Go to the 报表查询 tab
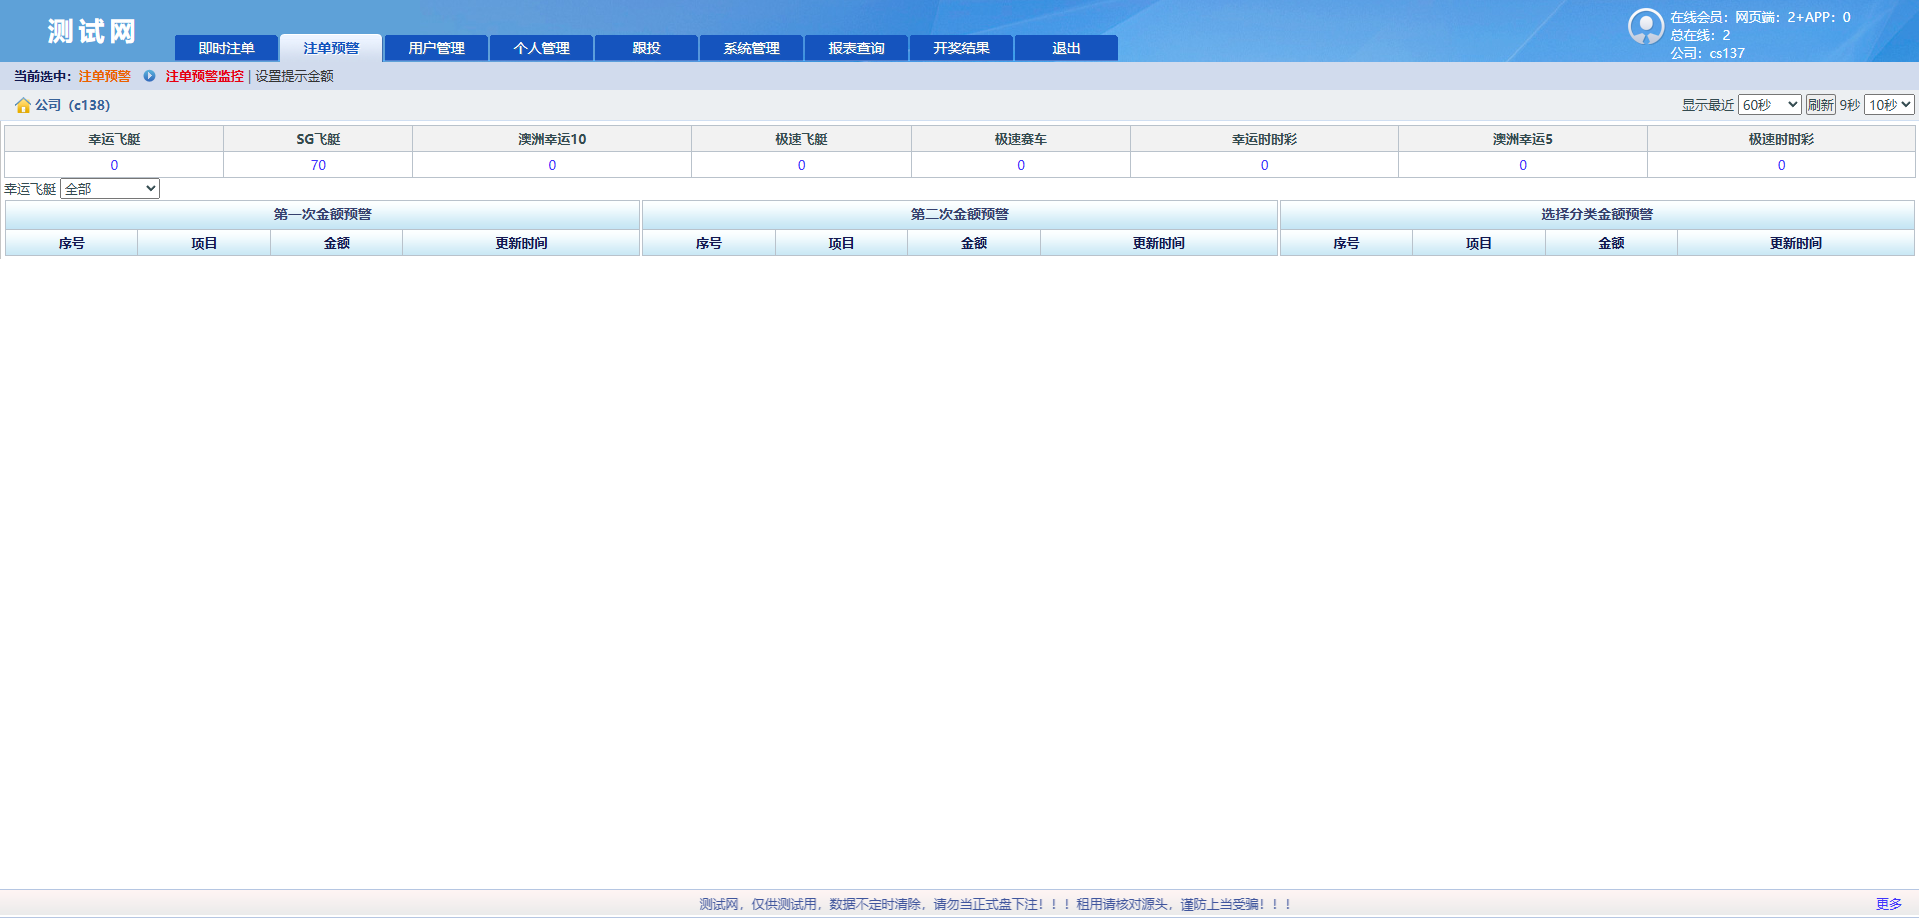This screenshot has height=918, width=1919. 856,48
